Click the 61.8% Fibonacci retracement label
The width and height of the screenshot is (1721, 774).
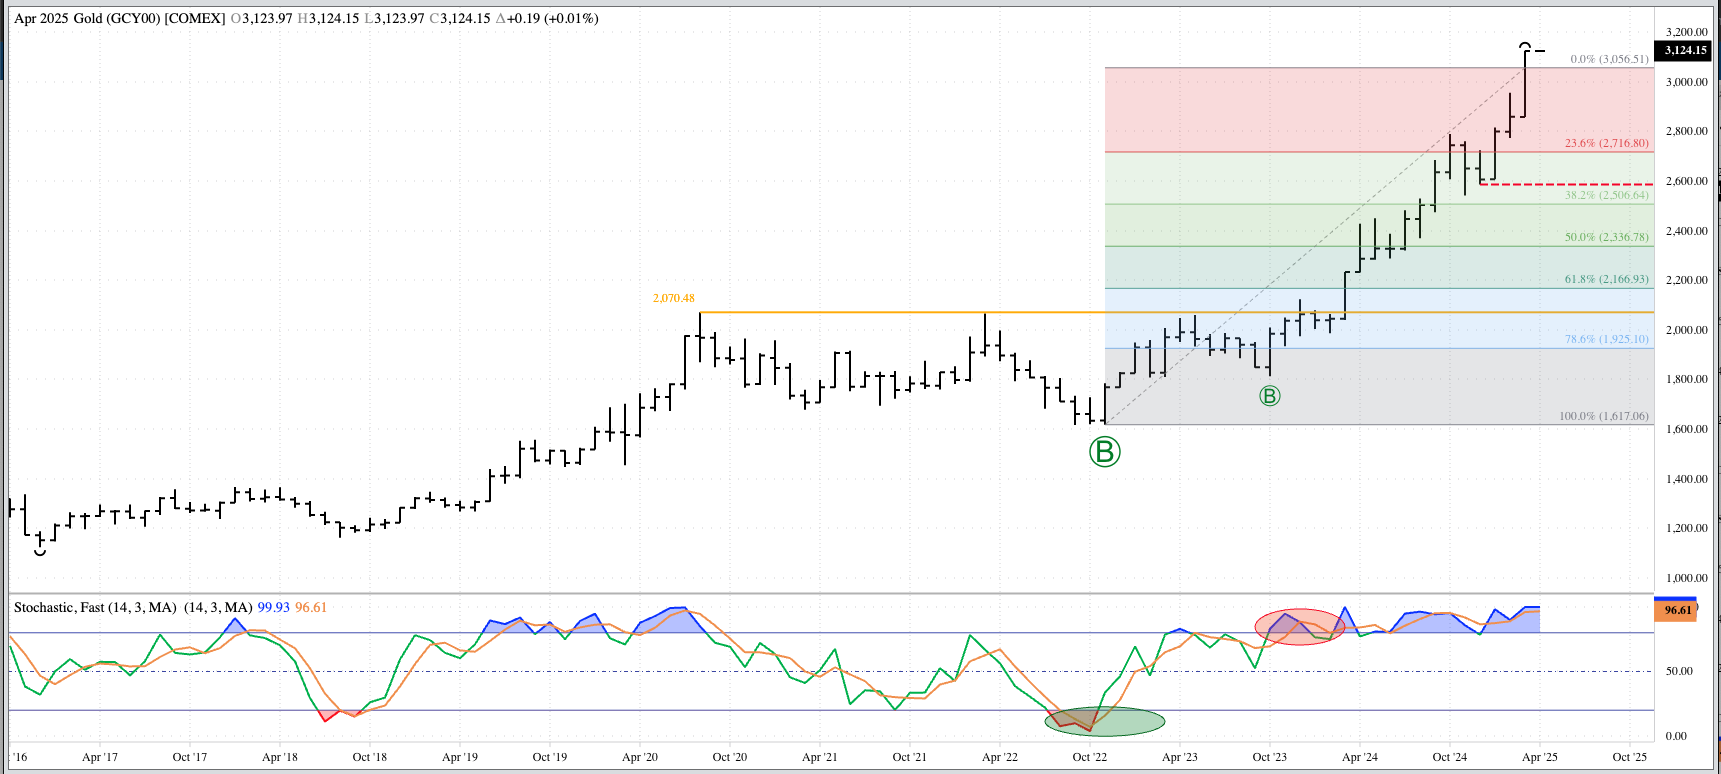point(1606,279)
